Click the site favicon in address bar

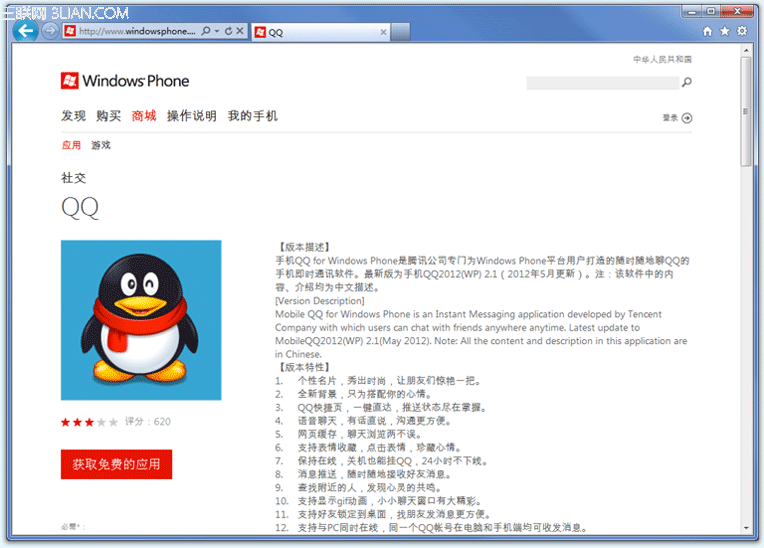(70, 31)
